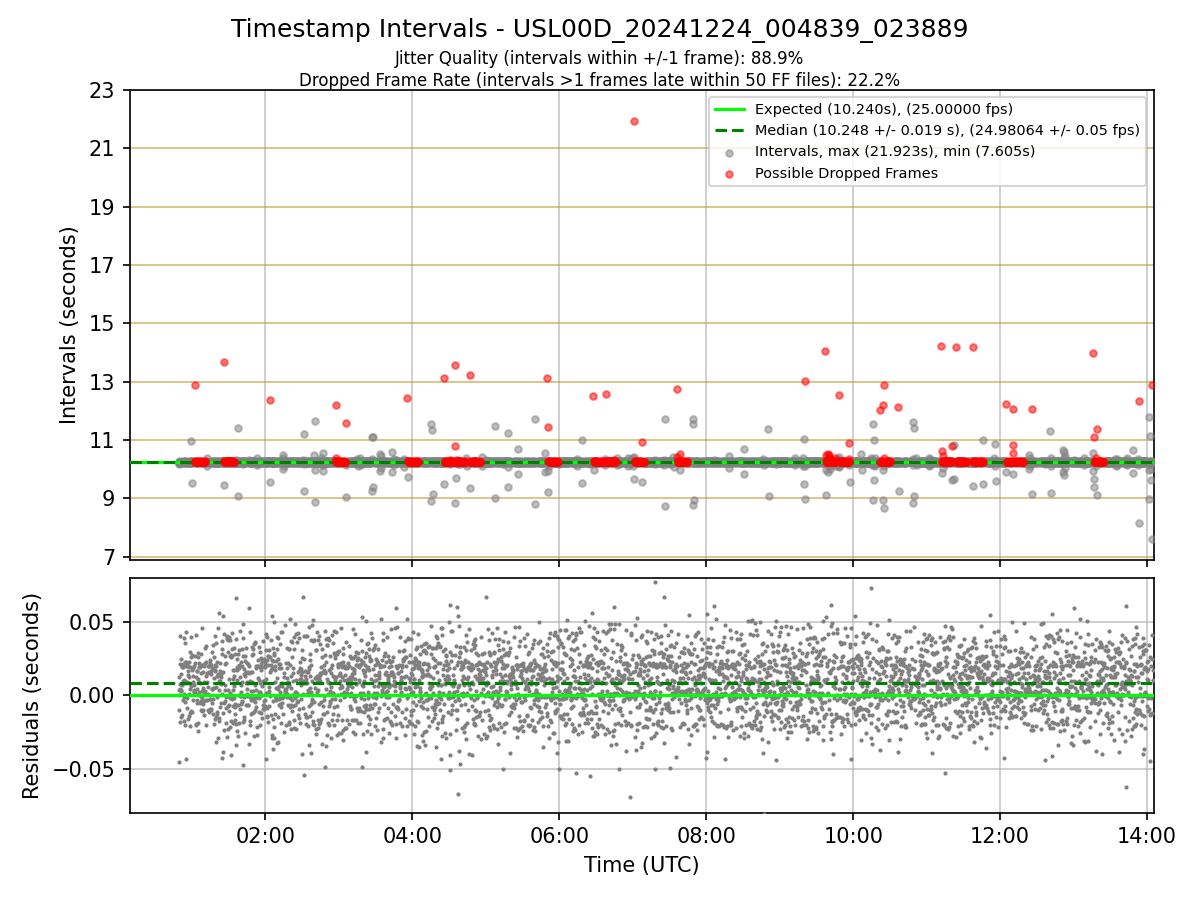Click legend entry 'Expected (10.240s), (25.00000 fps)'
1200x900 pixels.
point(884,109)
